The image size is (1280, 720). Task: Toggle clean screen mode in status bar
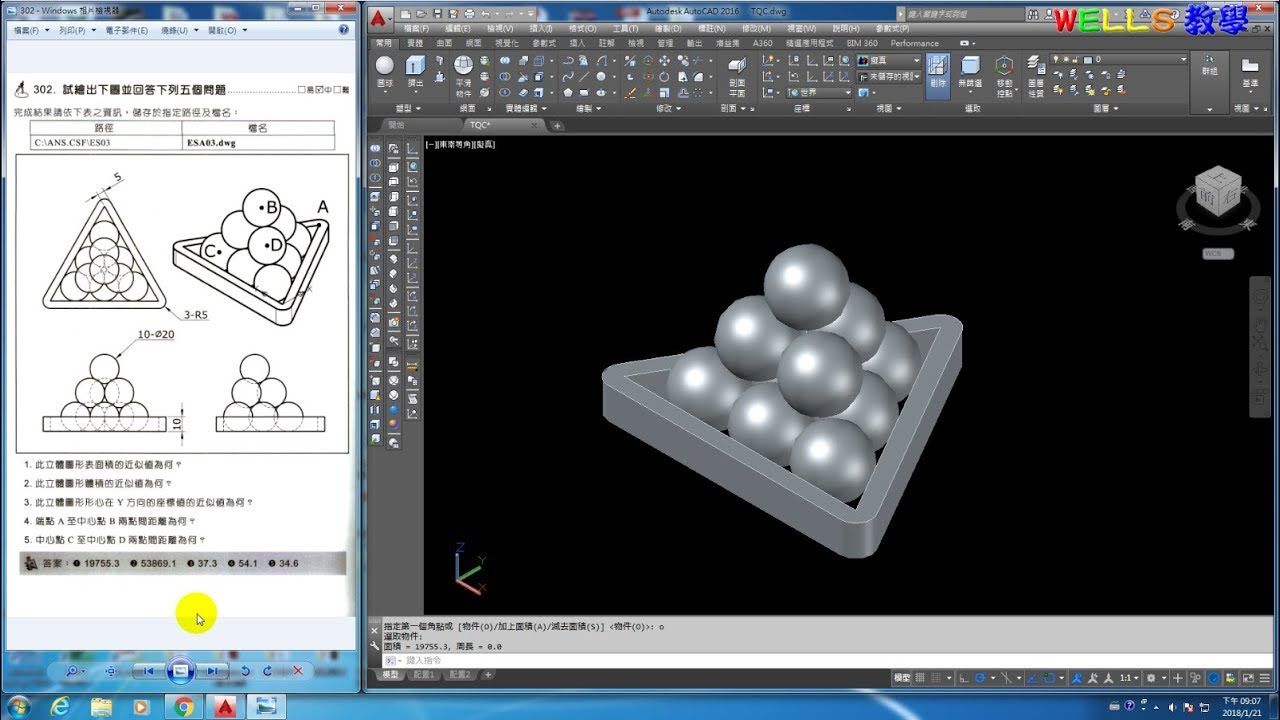1247,677
